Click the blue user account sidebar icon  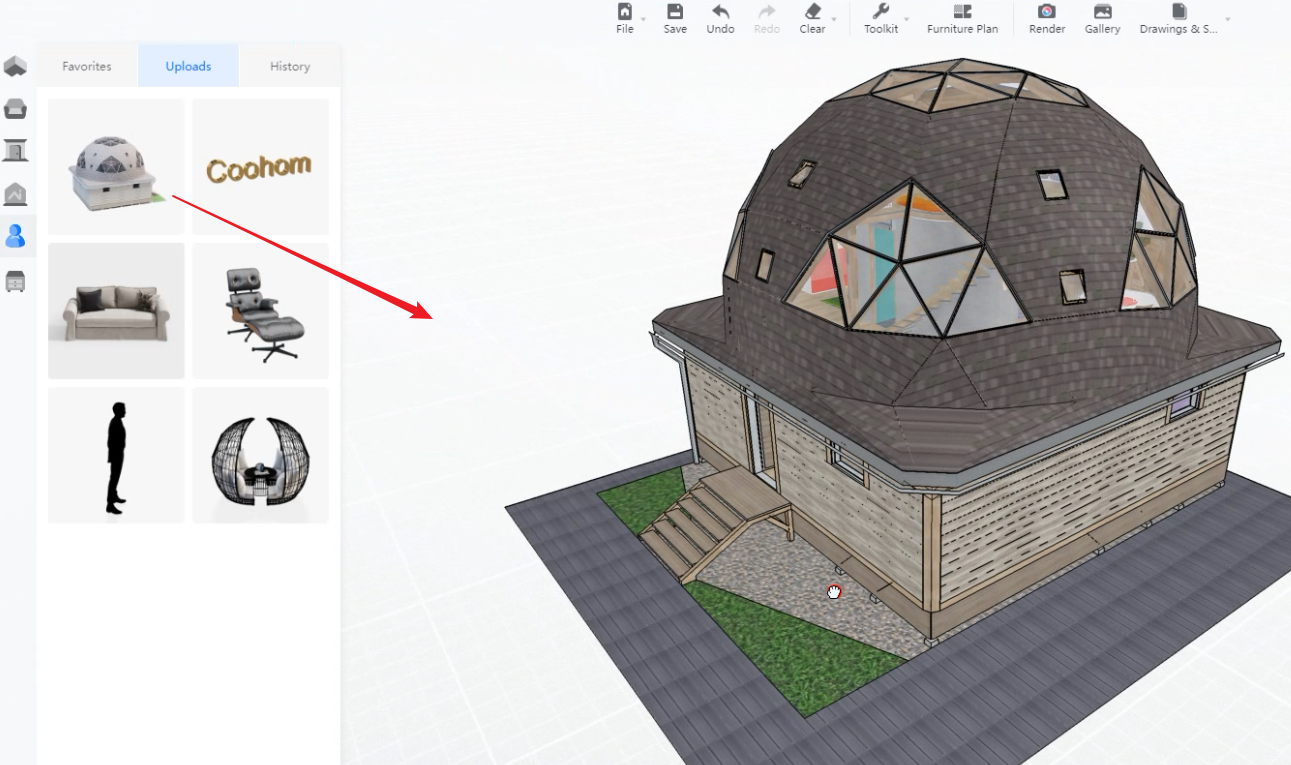pos(15,237)
